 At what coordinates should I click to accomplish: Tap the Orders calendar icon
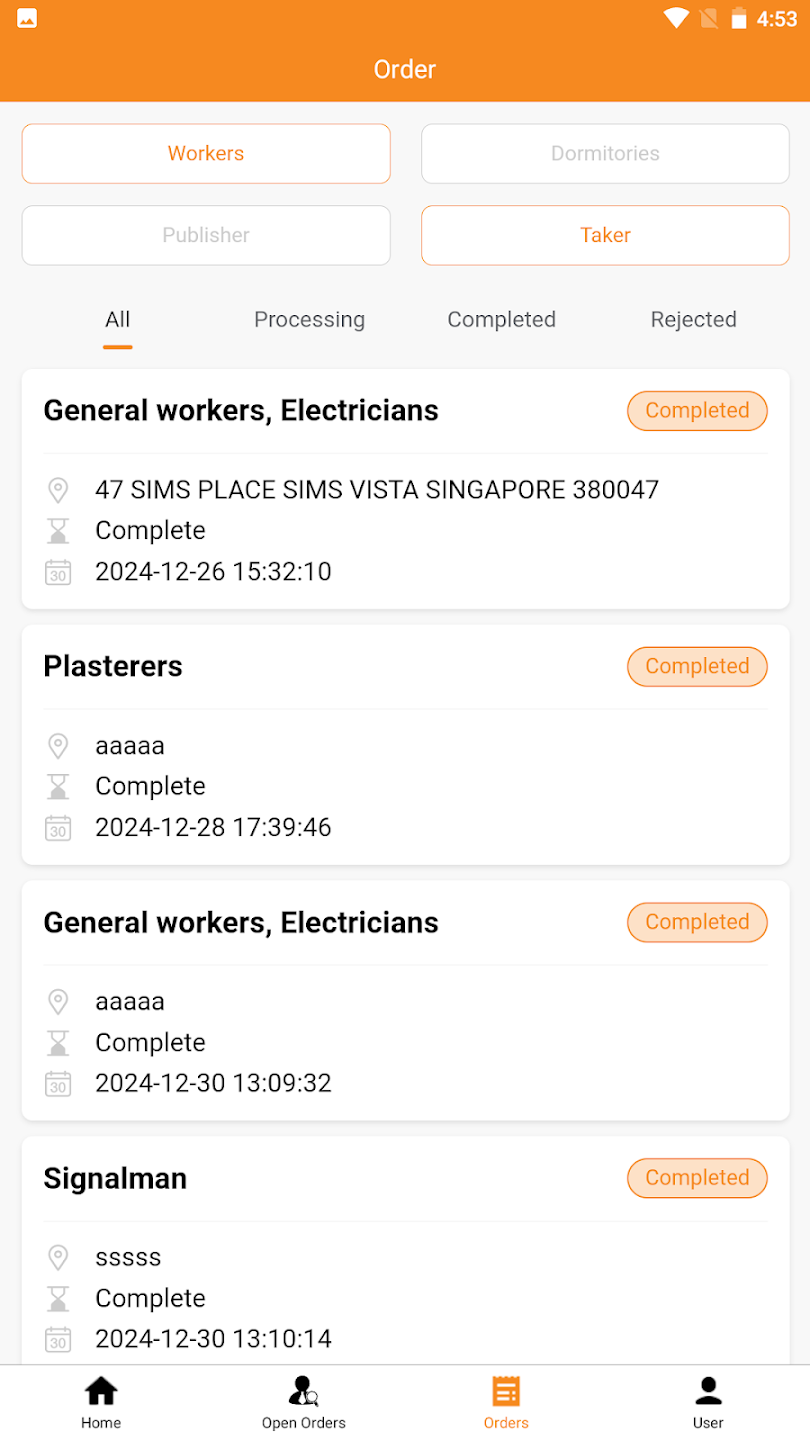pos(506,1389)
